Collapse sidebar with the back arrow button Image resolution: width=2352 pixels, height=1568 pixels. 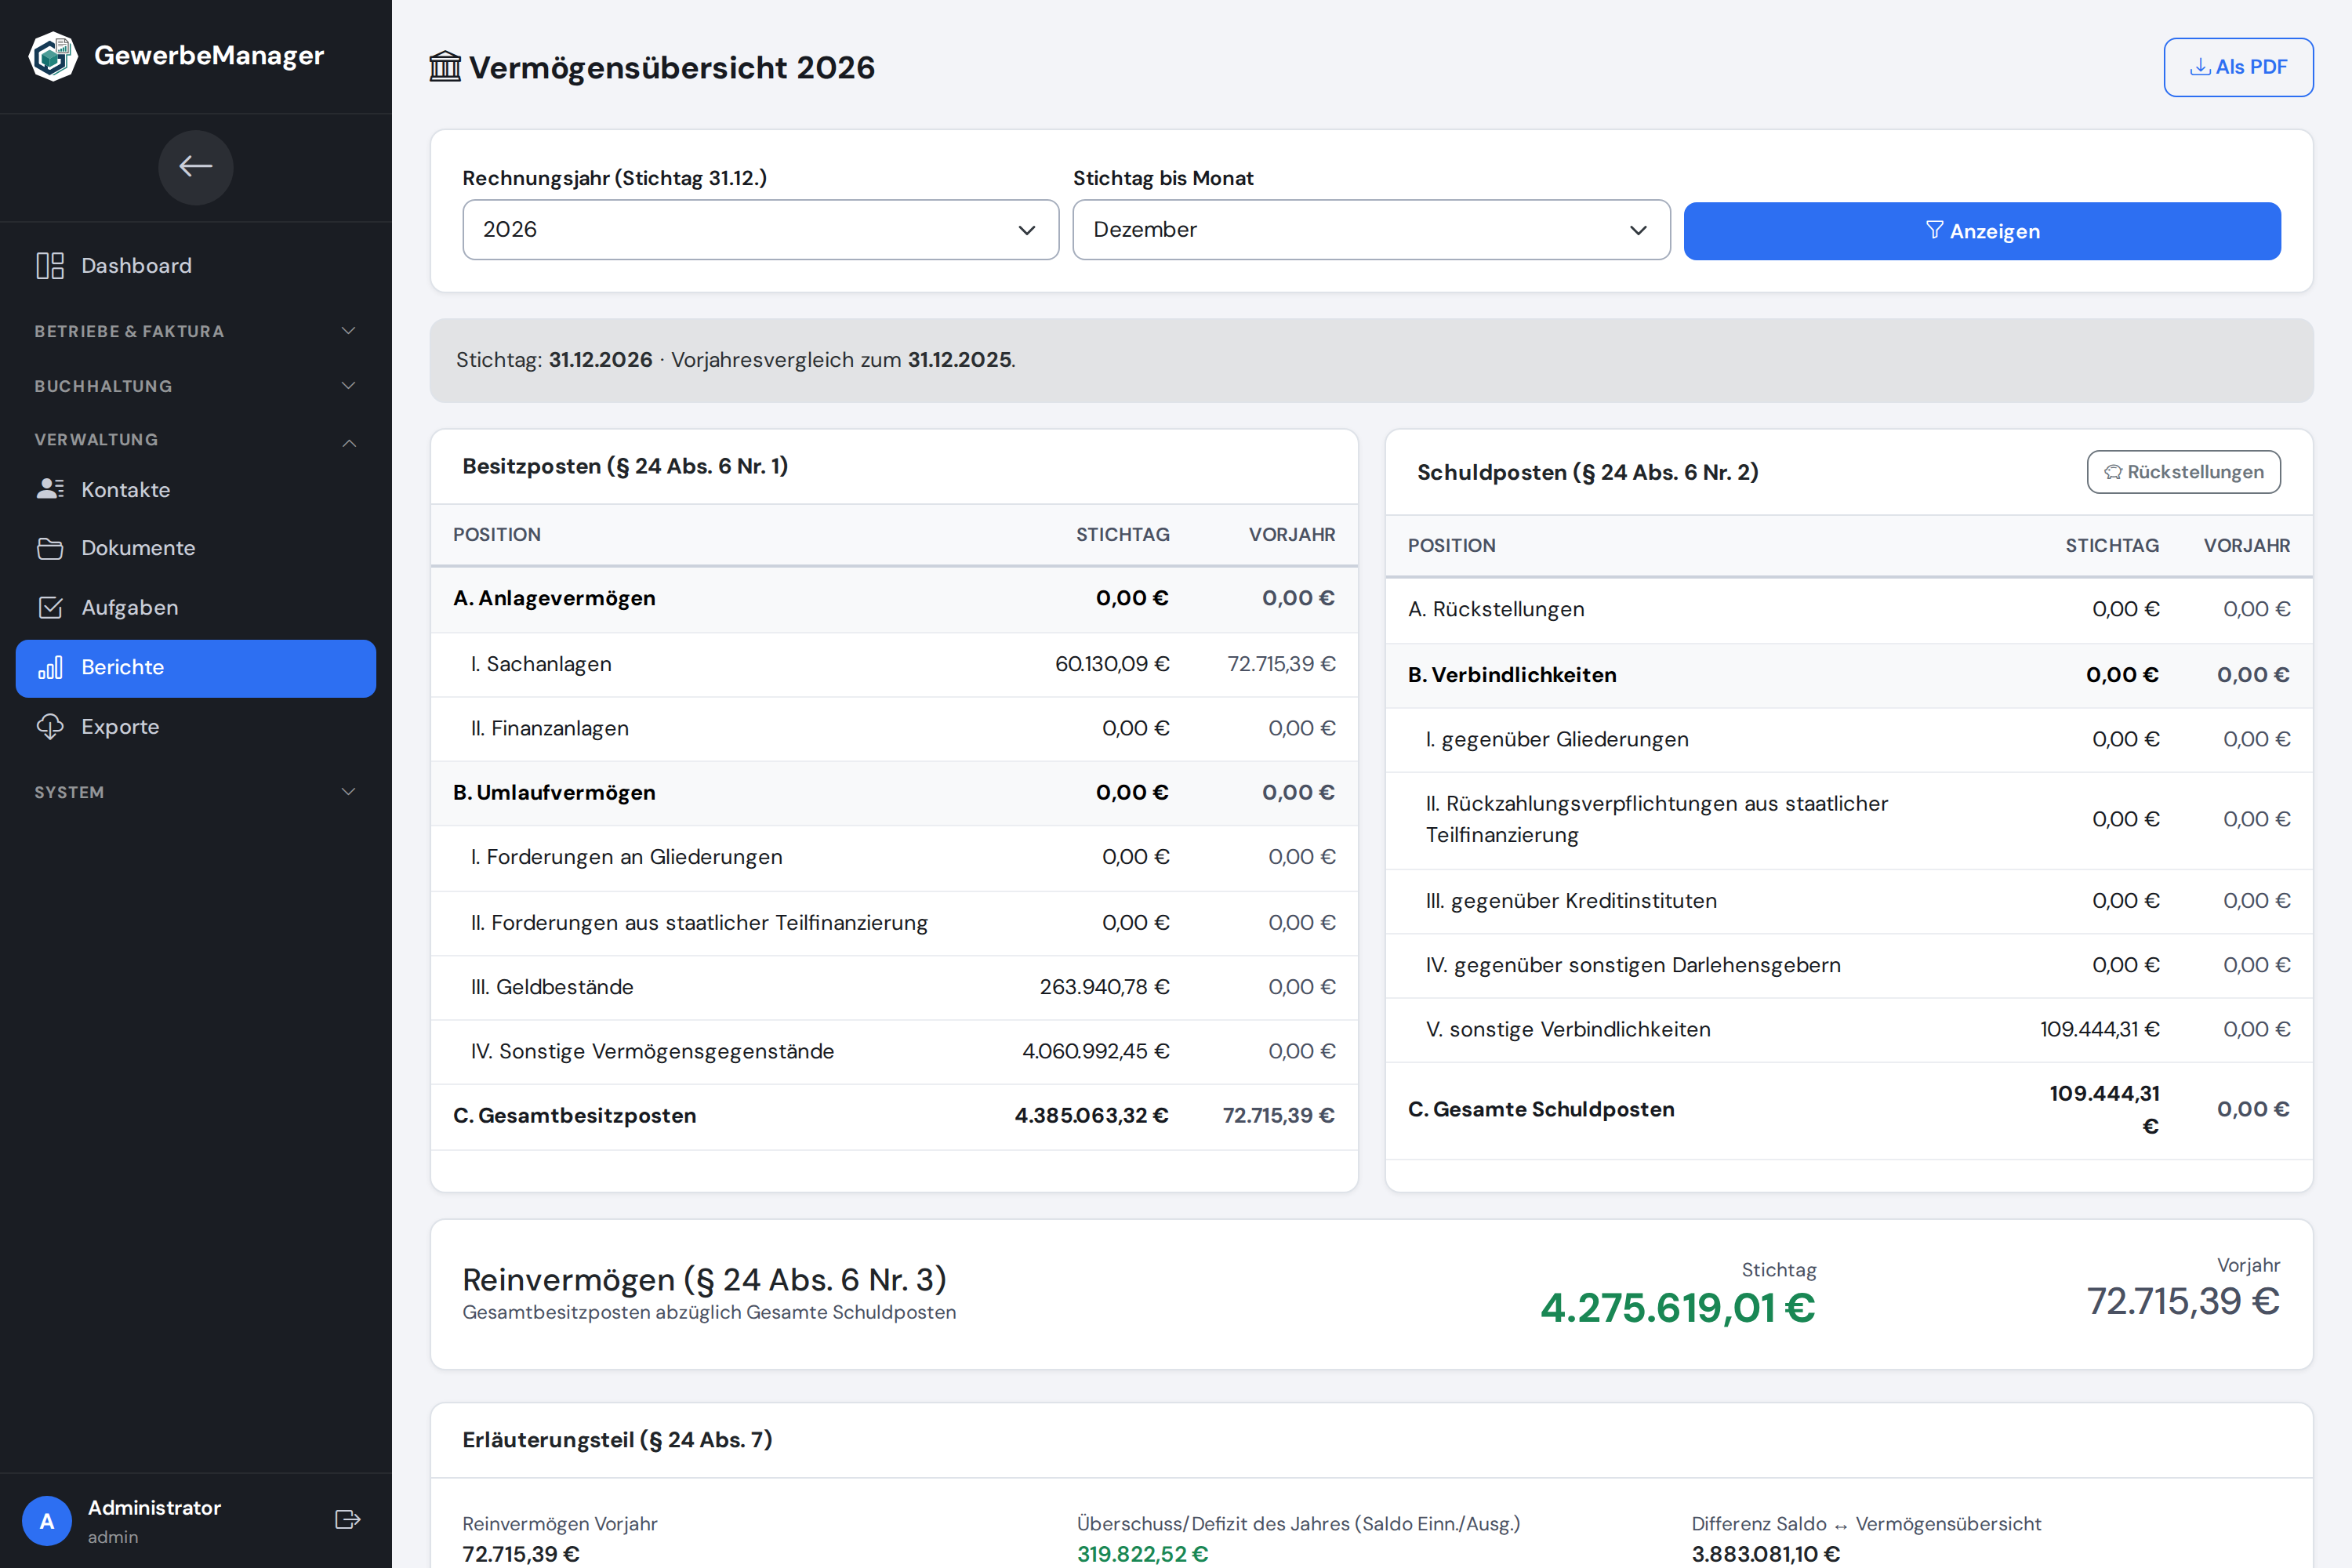(x=196, y=167)
